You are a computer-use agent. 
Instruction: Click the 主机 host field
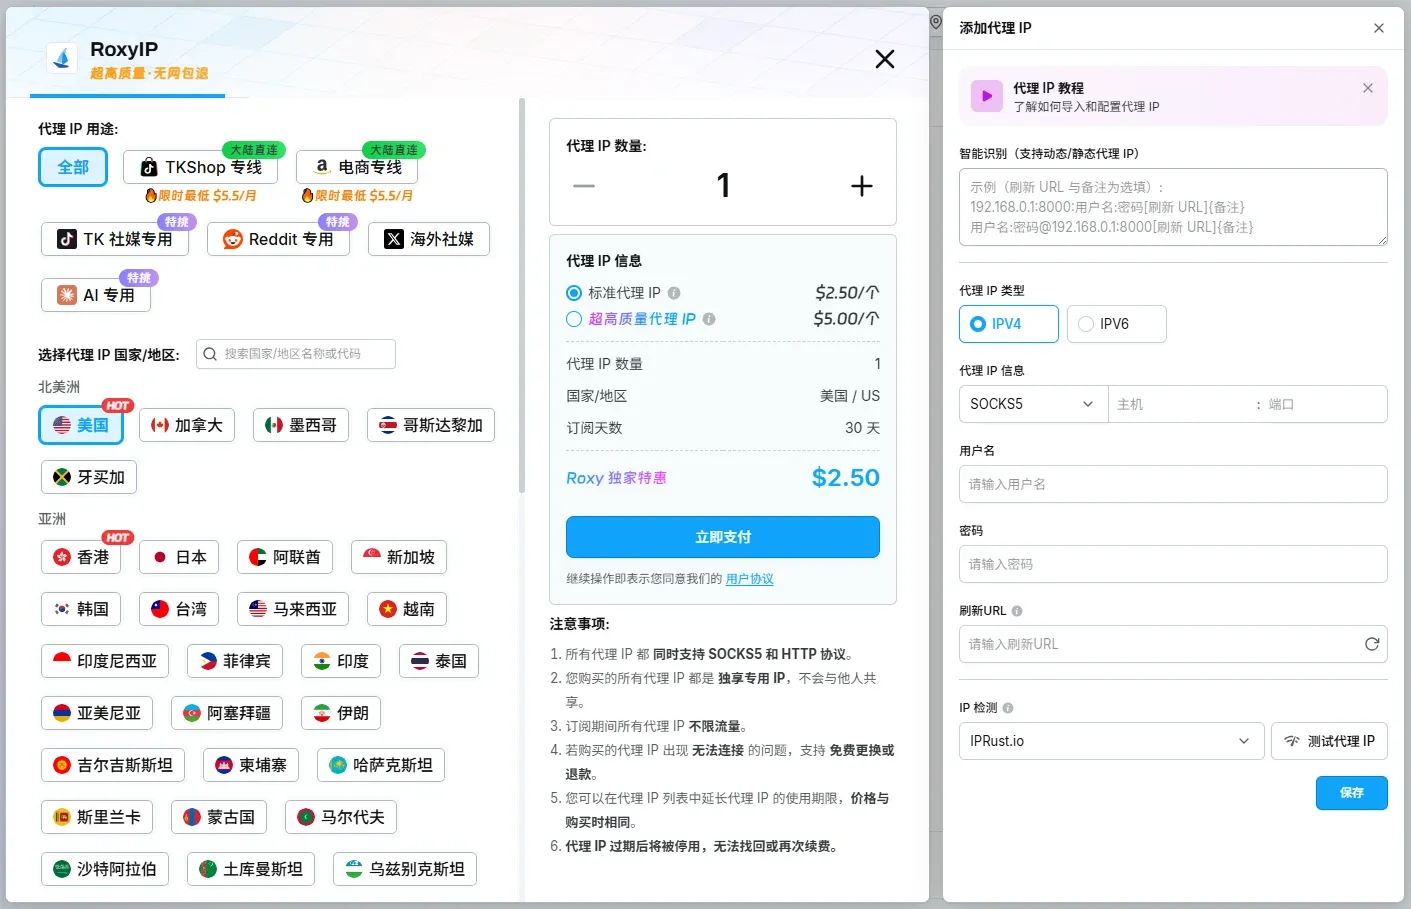tap(1180, 404)
